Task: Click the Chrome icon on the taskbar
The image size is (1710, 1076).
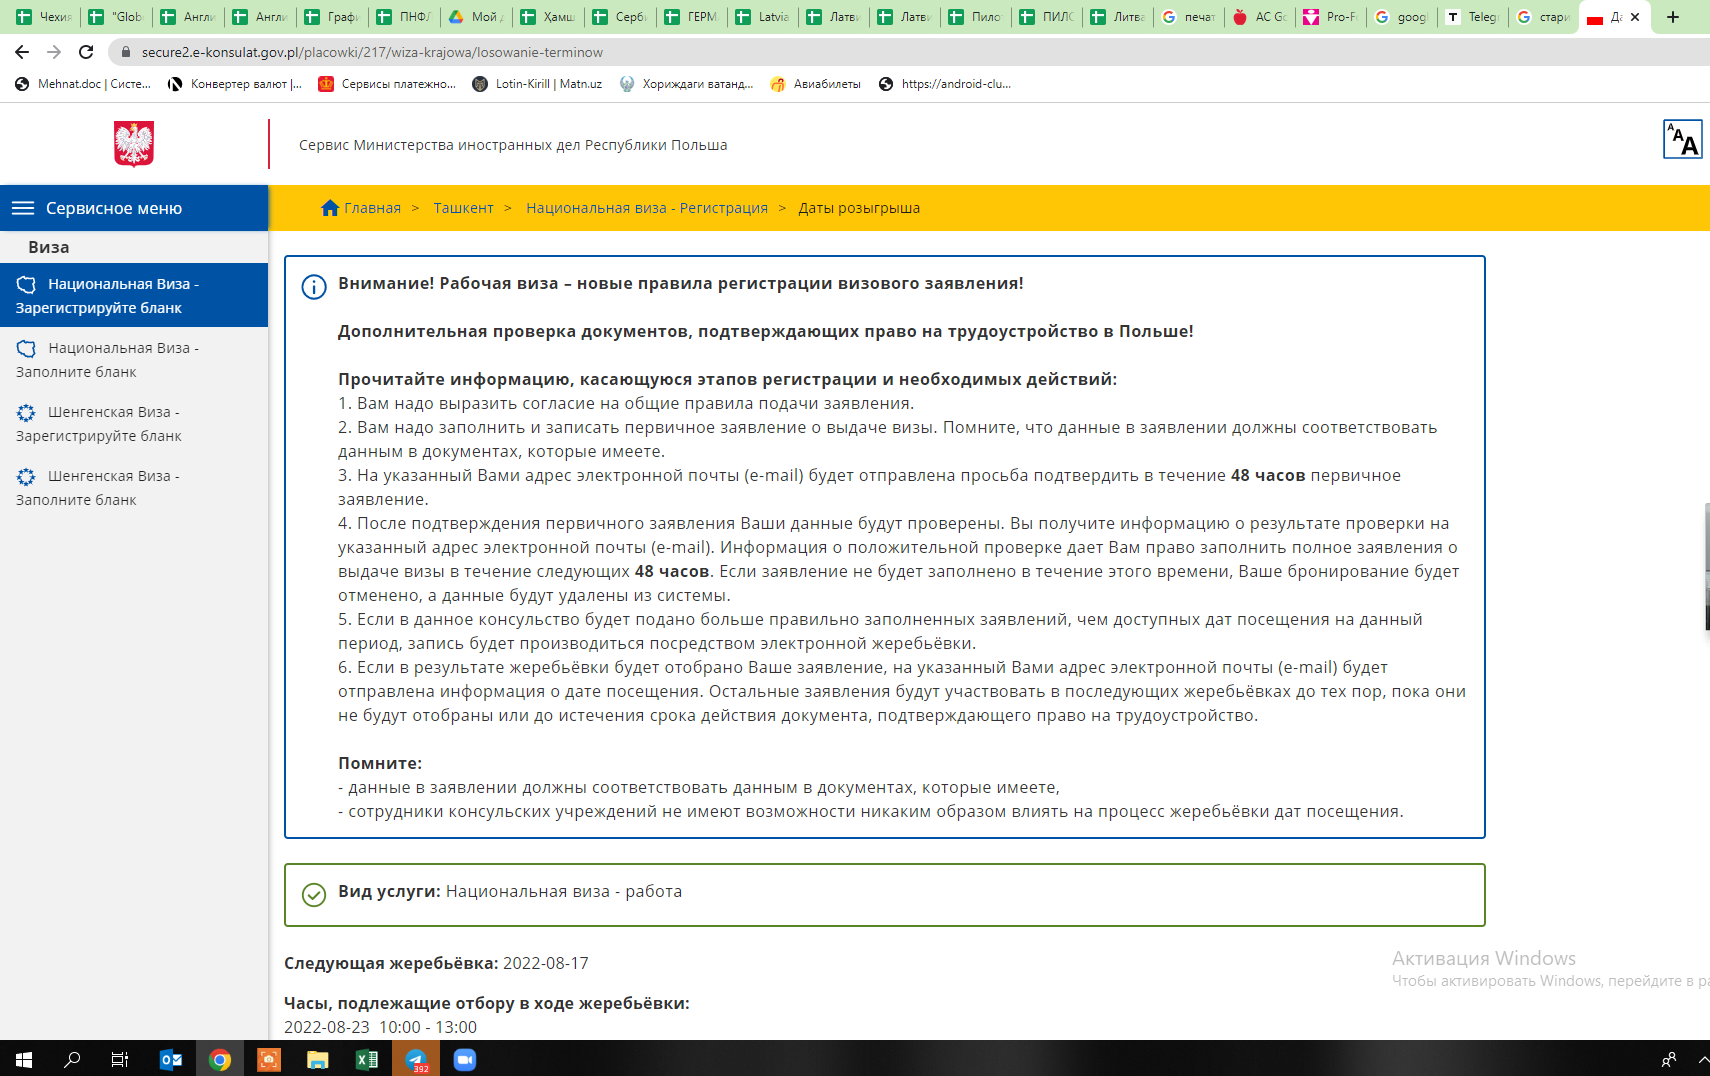Action: (x=220, y=1059)
